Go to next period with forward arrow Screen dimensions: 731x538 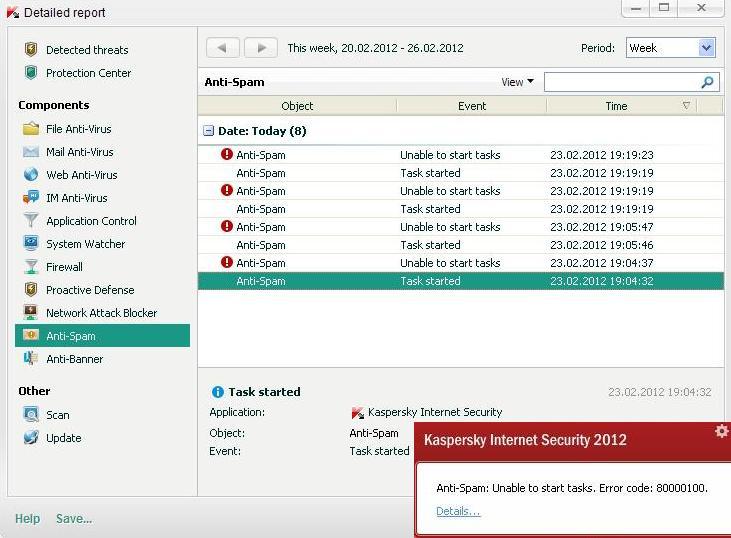pos(261,48)
